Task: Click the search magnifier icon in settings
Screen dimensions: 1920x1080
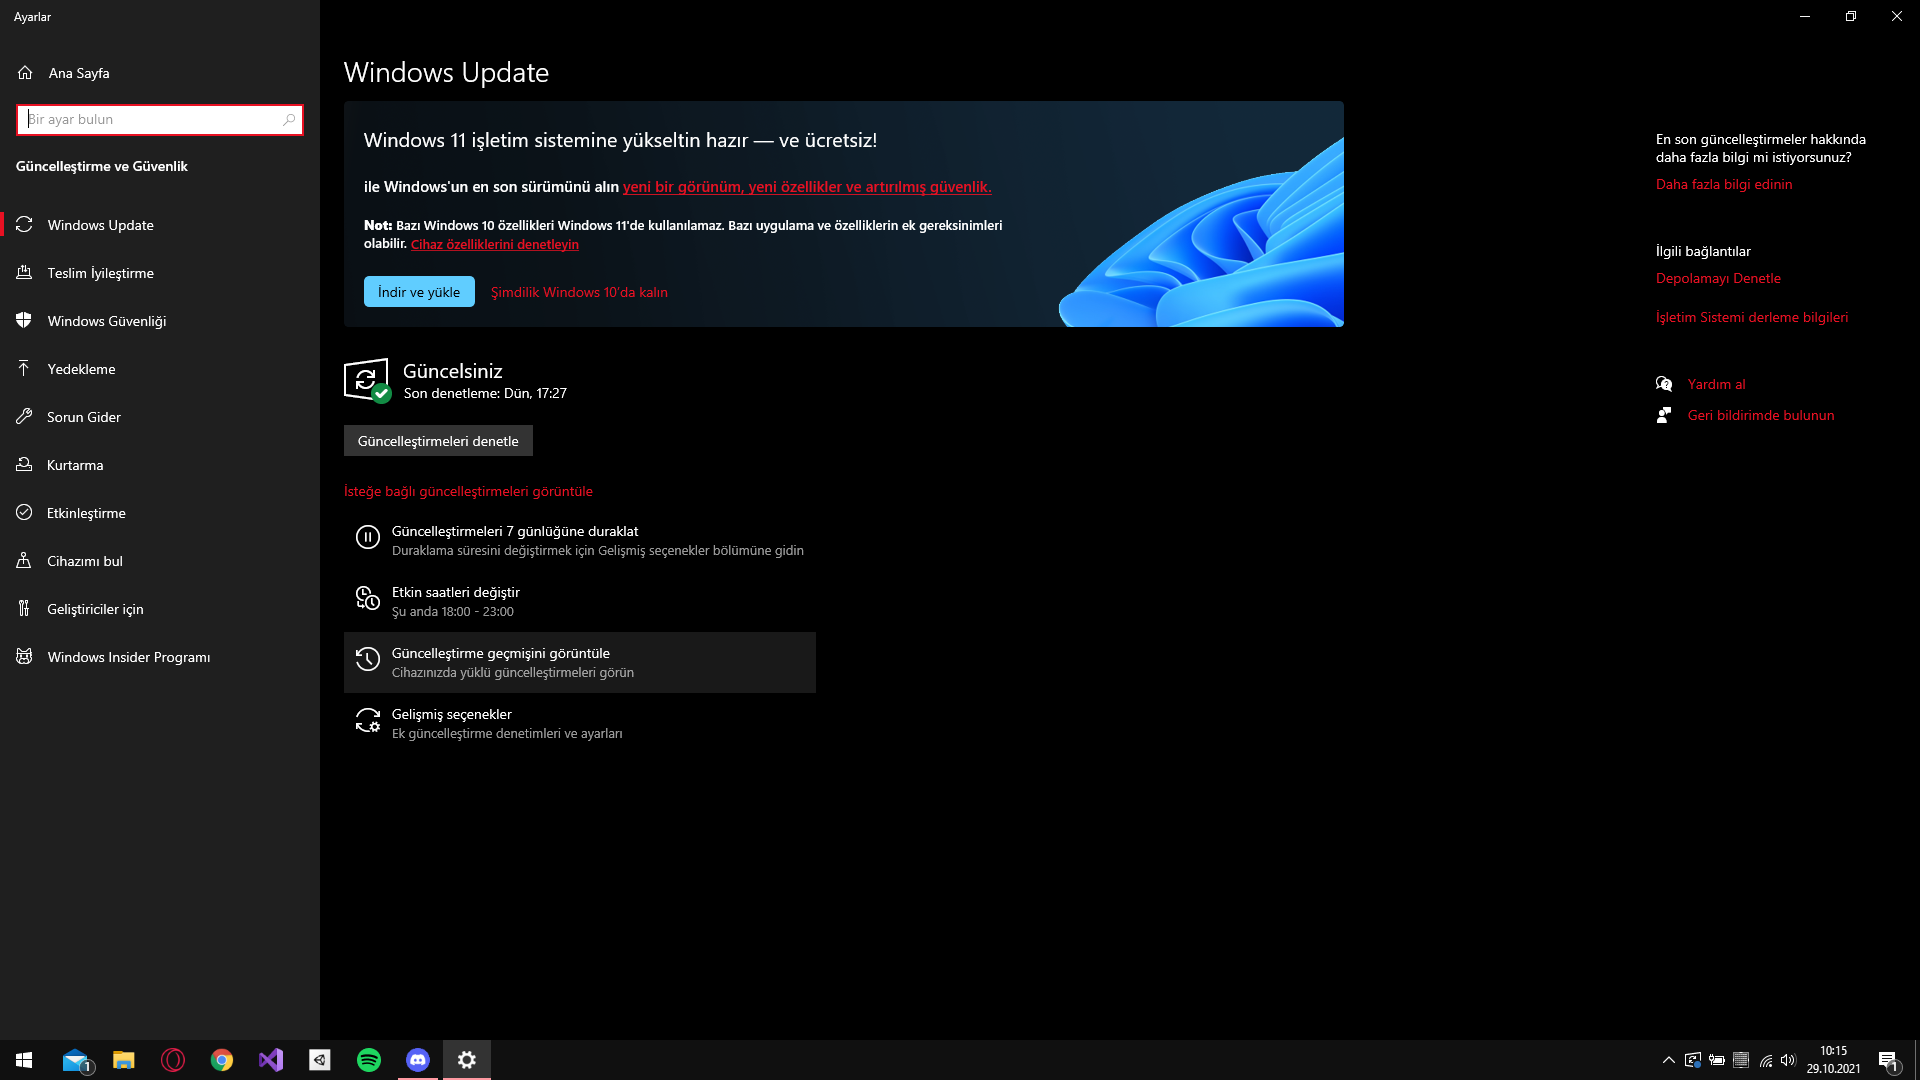Action: pyautogui.click(x=289, y=120)
